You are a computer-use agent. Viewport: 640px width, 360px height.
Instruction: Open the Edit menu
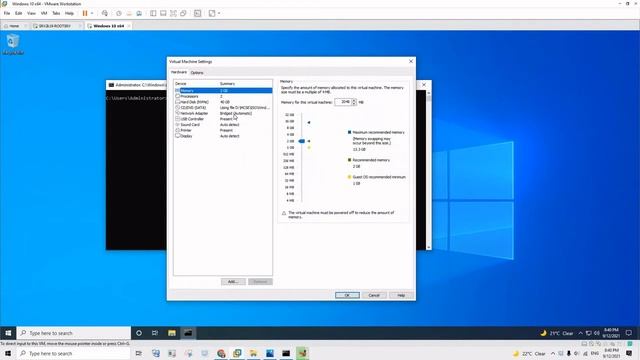(x=18, y=13)
